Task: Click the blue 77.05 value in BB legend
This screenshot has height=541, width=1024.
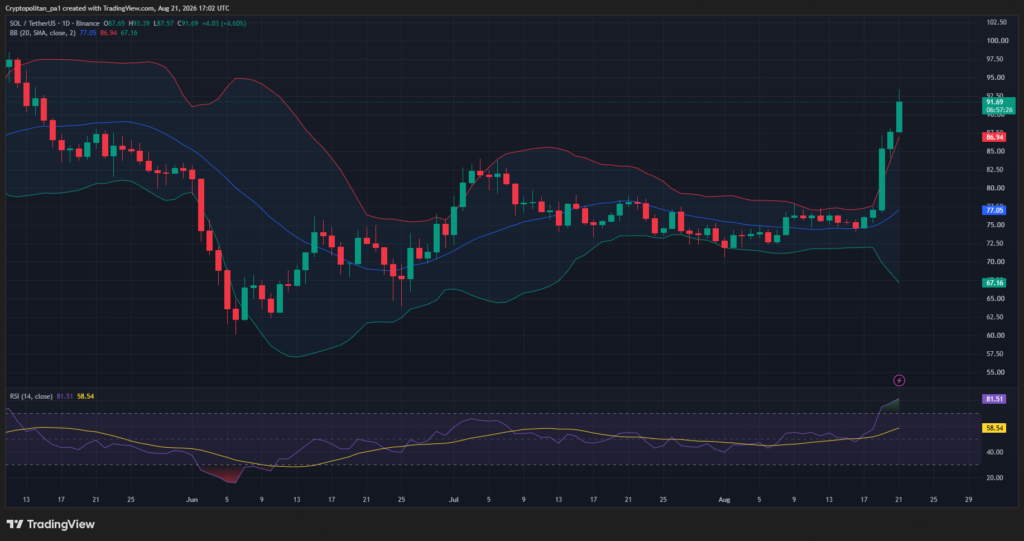Action: click(x=88, y=33)
